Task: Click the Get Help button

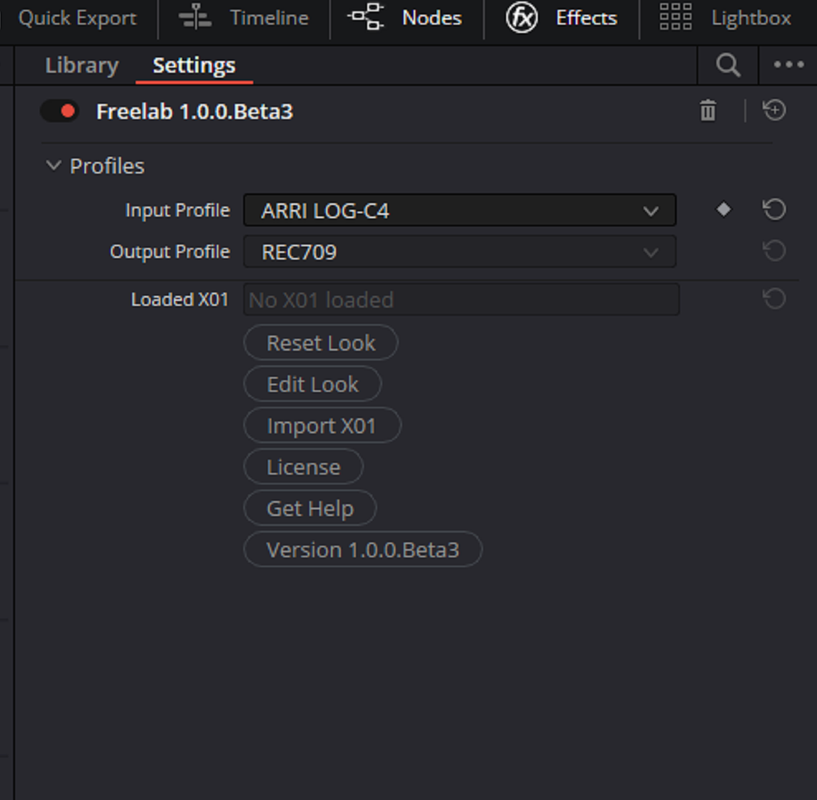Action: [x=310, y=508]
